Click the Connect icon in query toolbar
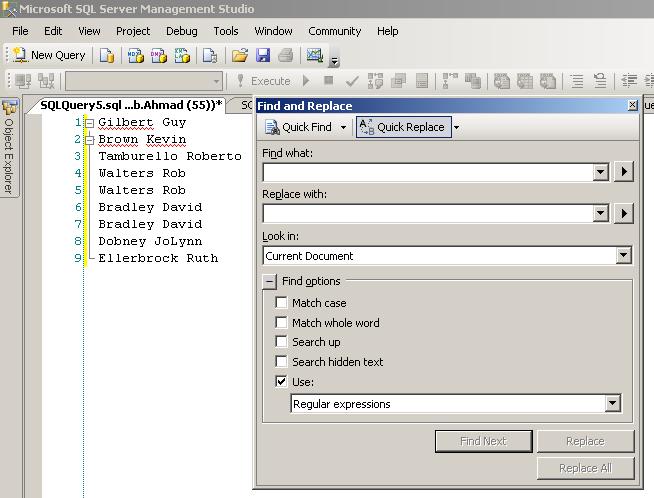654x498 pixels. 23,80
